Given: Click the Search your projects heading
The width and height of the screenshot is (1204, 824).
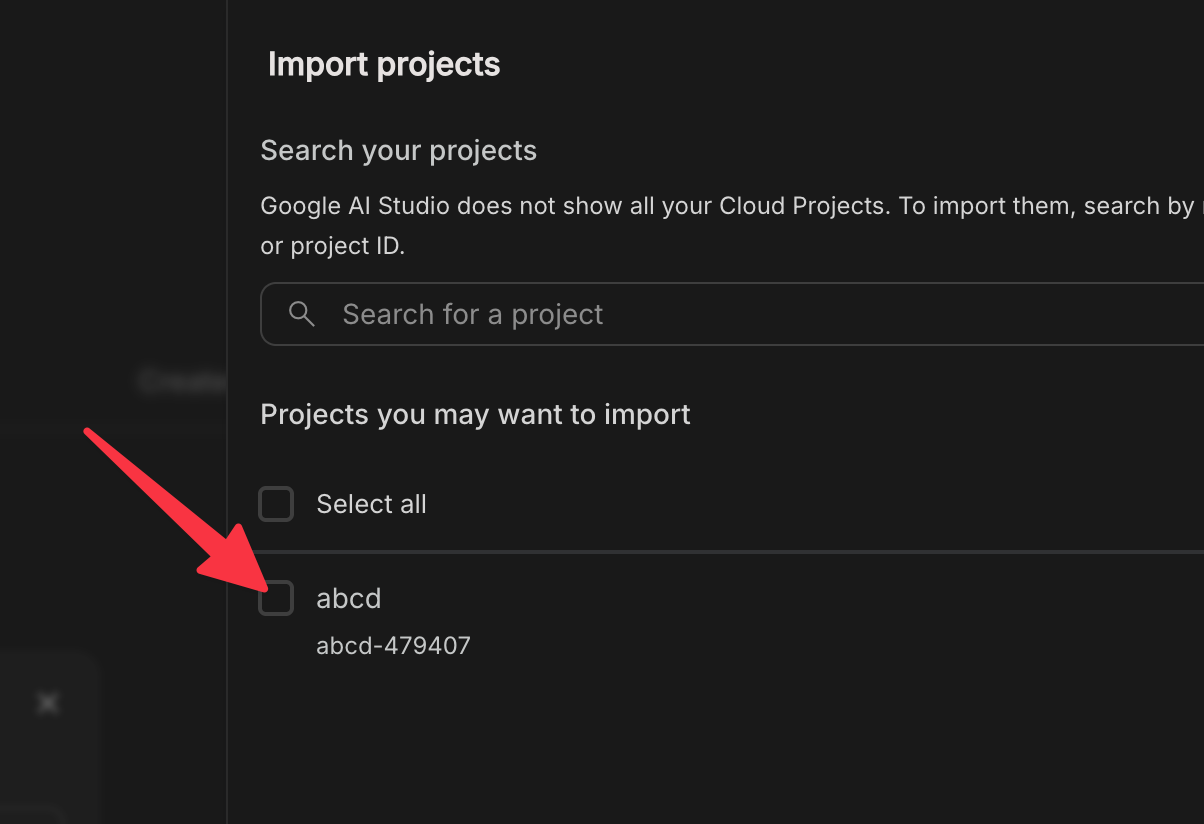Looking at the screenshot, I should pos(398,151).
